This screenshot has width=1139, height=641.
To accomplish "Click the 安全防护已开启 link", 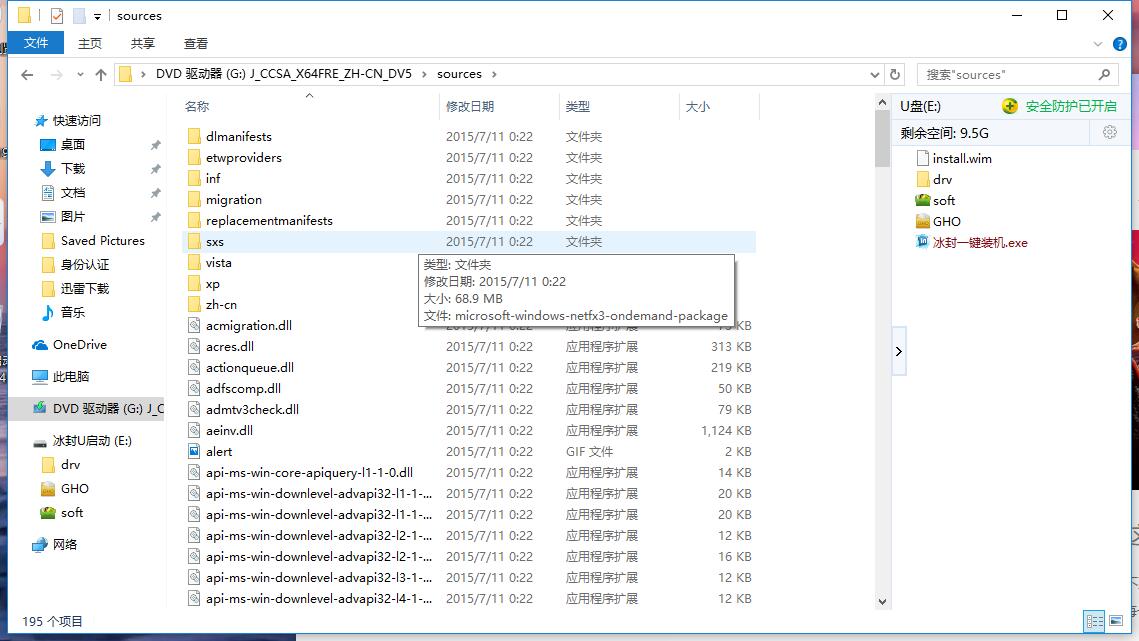I will click(1069, 106).
